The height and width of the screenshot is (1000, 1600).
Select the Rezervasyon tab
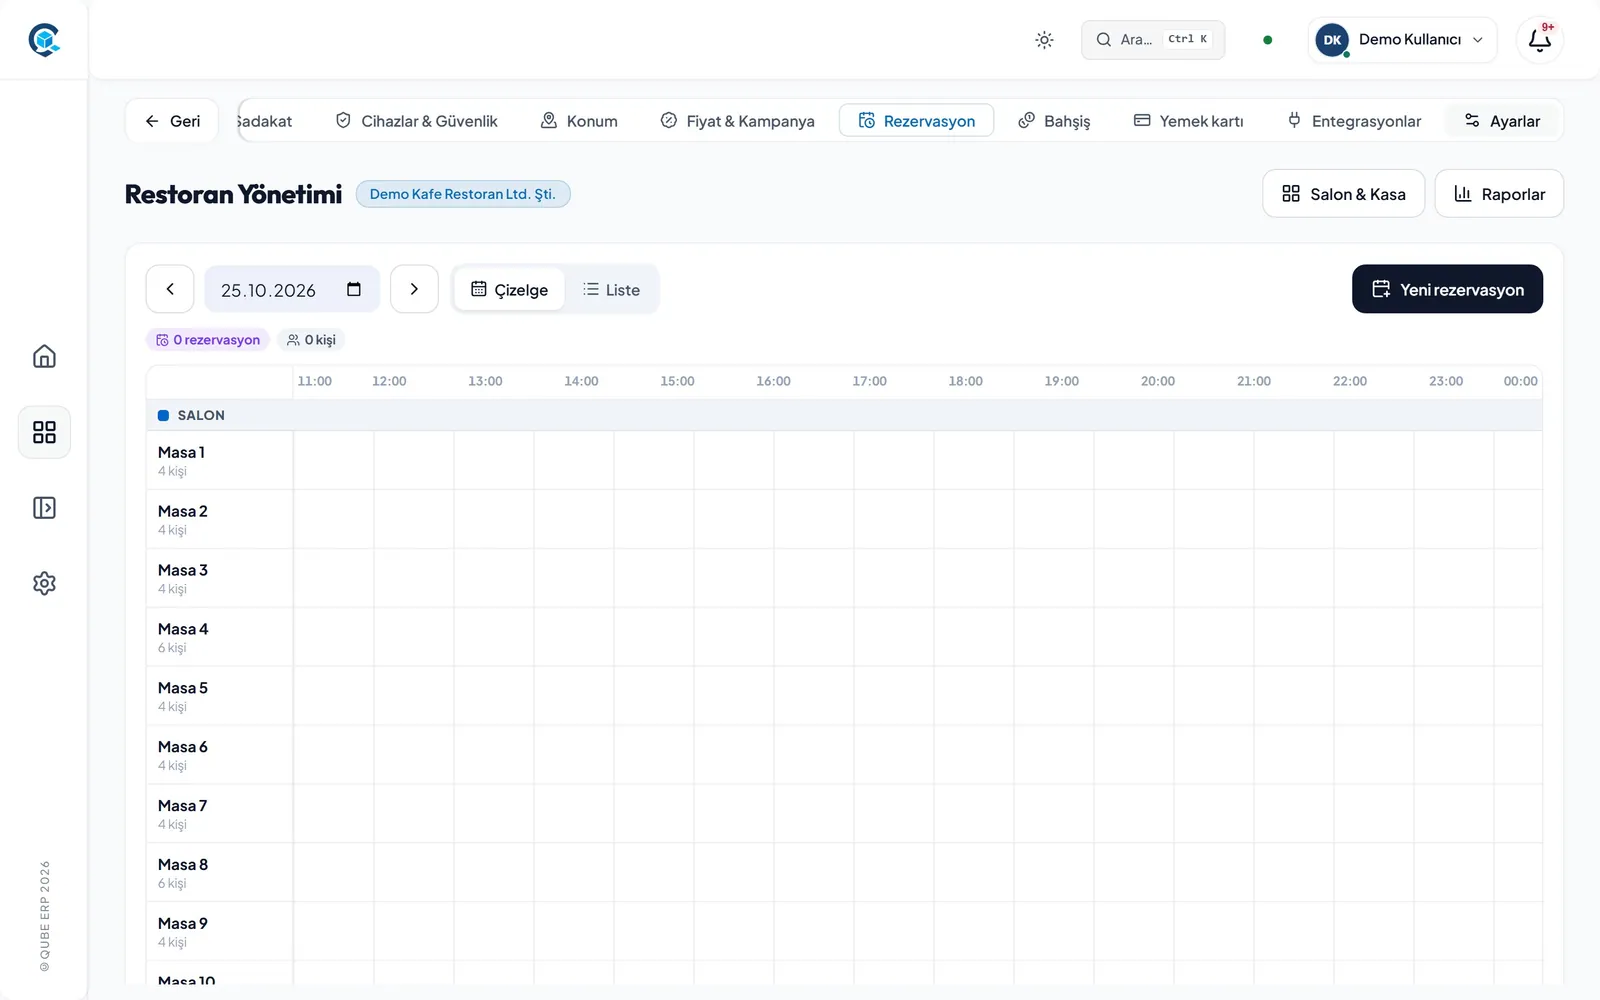916,121
